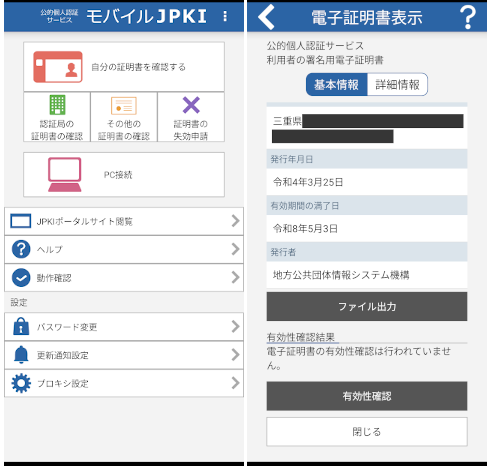The height and width of the screenshot is (466, 490).
Task: Tap the 設定 section label
Action: 19,302
